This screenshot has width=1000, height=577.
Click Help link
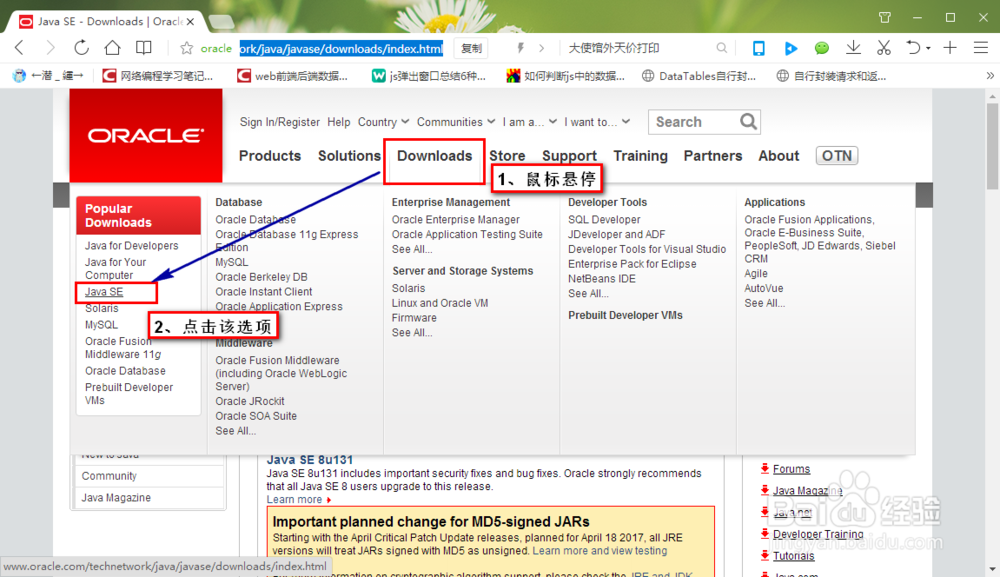coord(339,122)
